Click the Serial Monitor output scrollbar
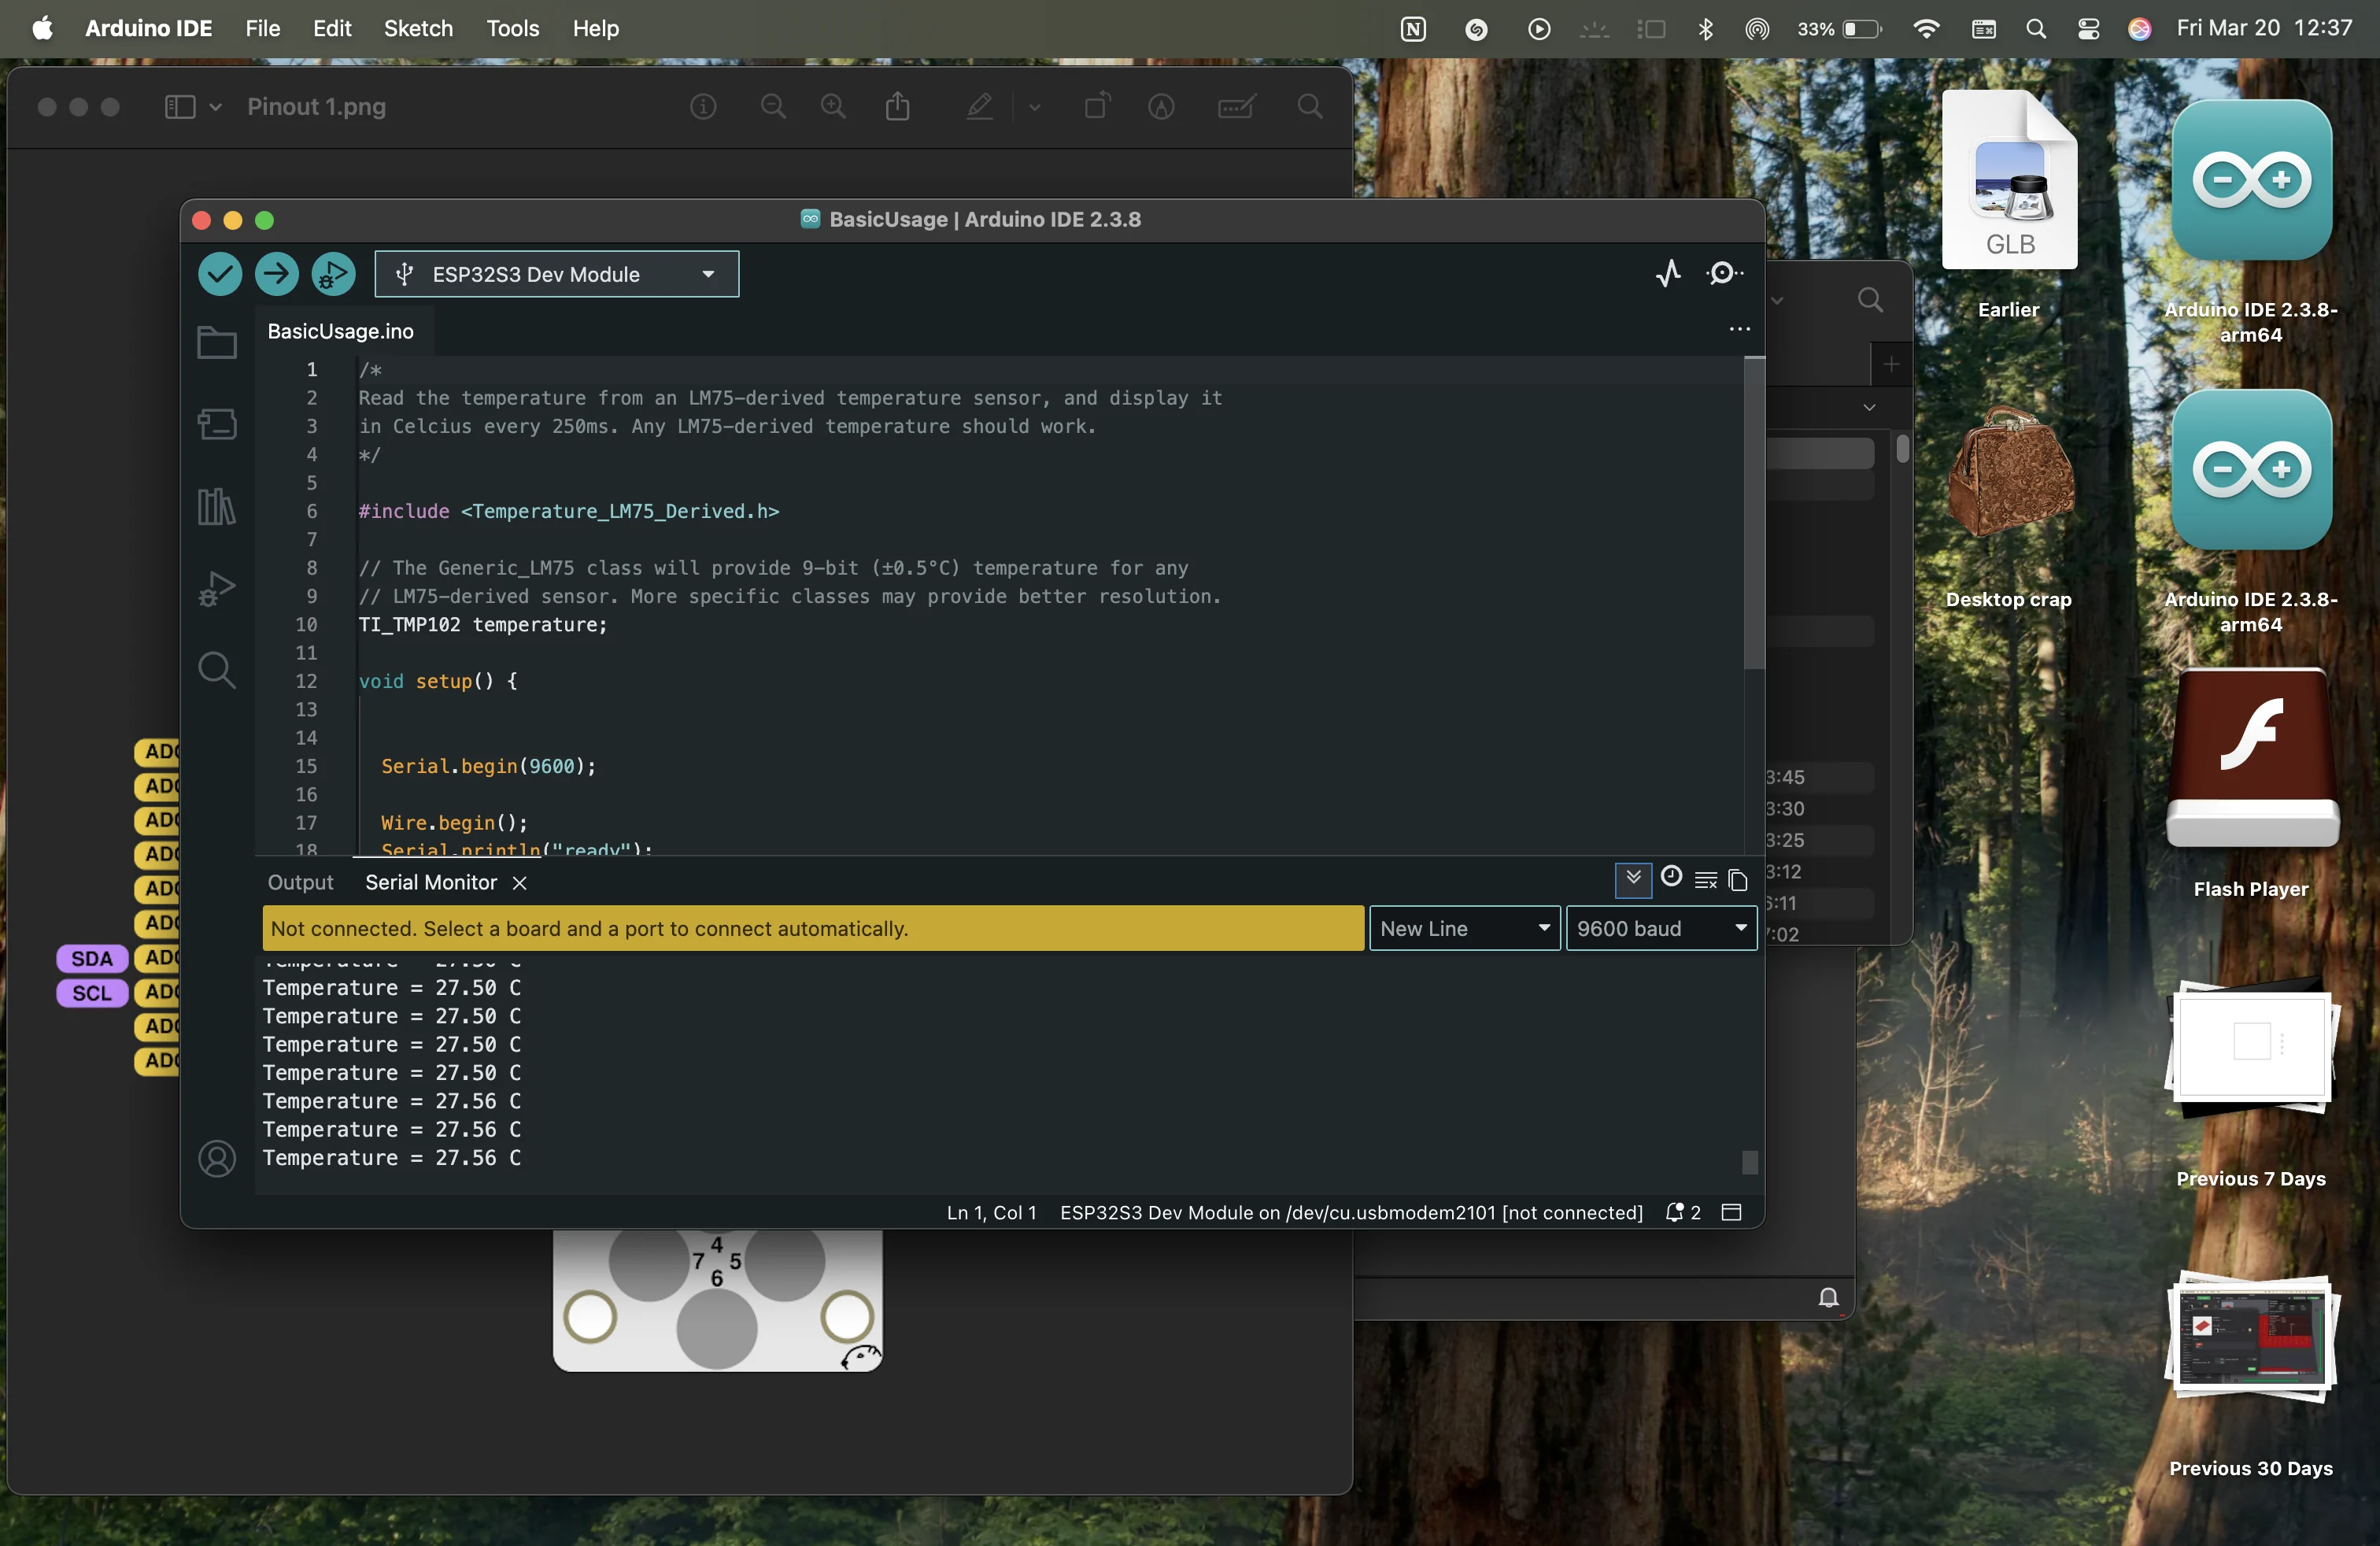Viewport: 2380px width, 1546px height. (1750, 1162)
